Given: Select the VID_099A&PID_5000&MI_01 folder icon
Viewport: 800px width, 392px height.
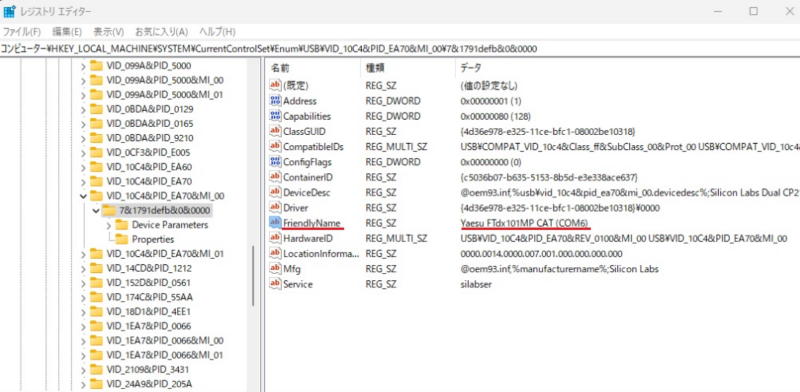Looking at the screenshot, I should pos(96,94).
